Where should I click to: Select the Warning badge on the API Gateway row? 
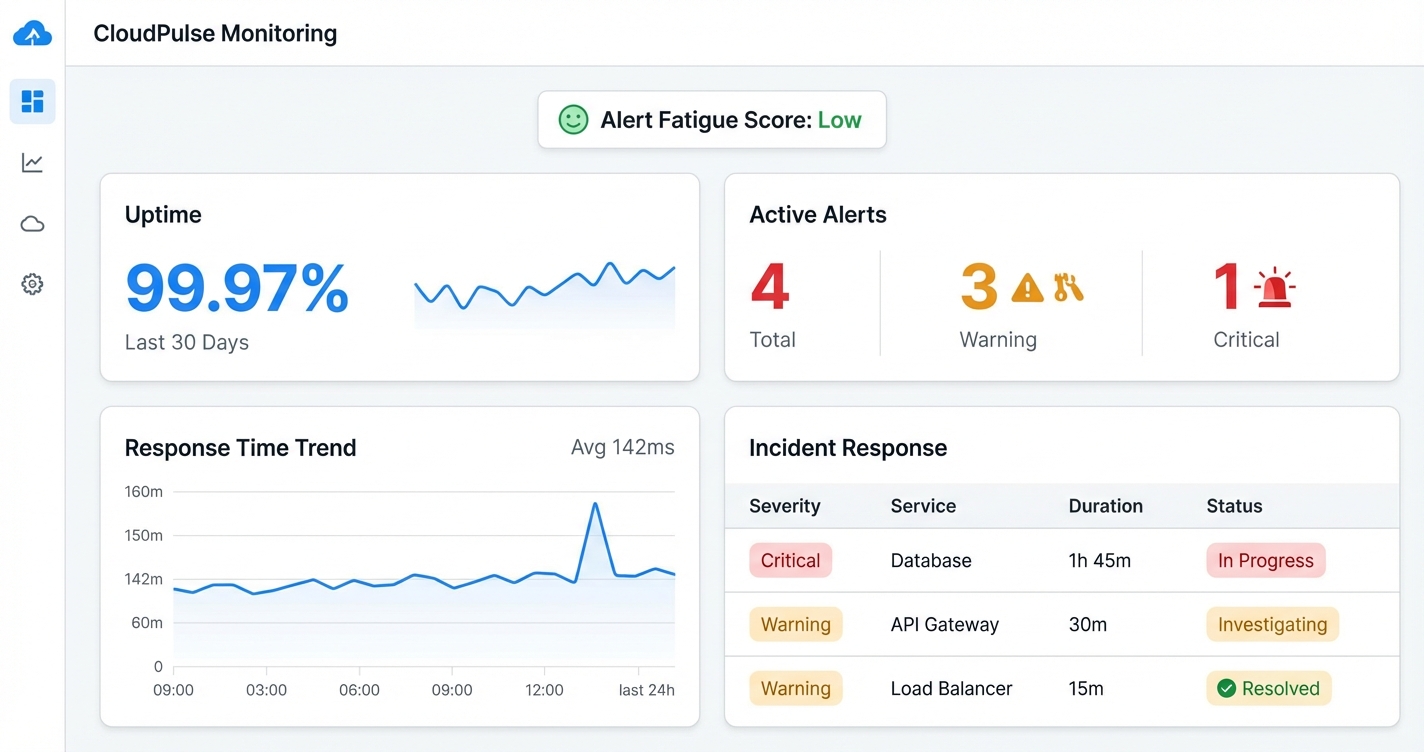pos(795,624)
